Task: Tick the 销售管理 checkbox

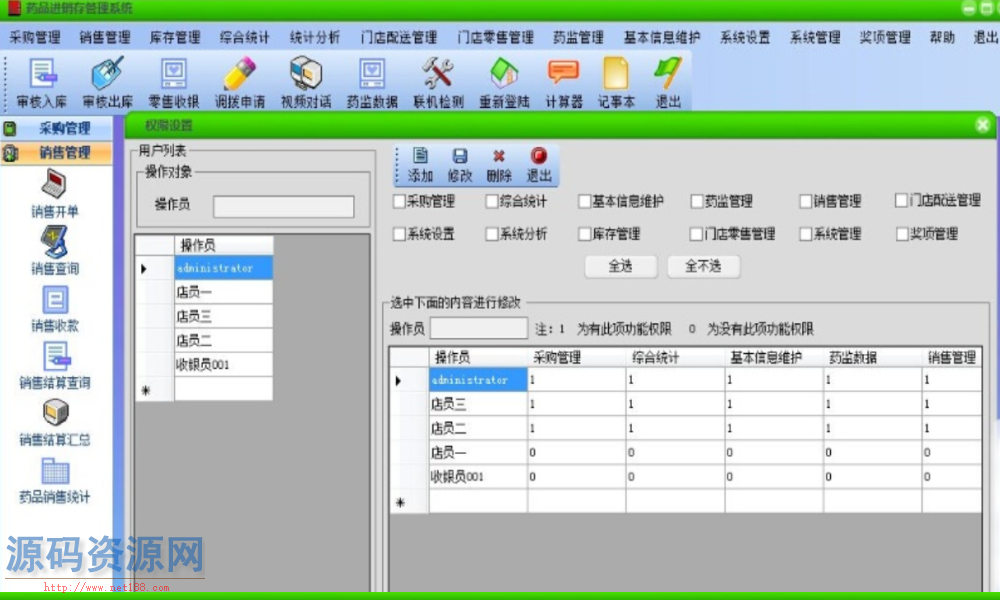Action: pos(805,201)
